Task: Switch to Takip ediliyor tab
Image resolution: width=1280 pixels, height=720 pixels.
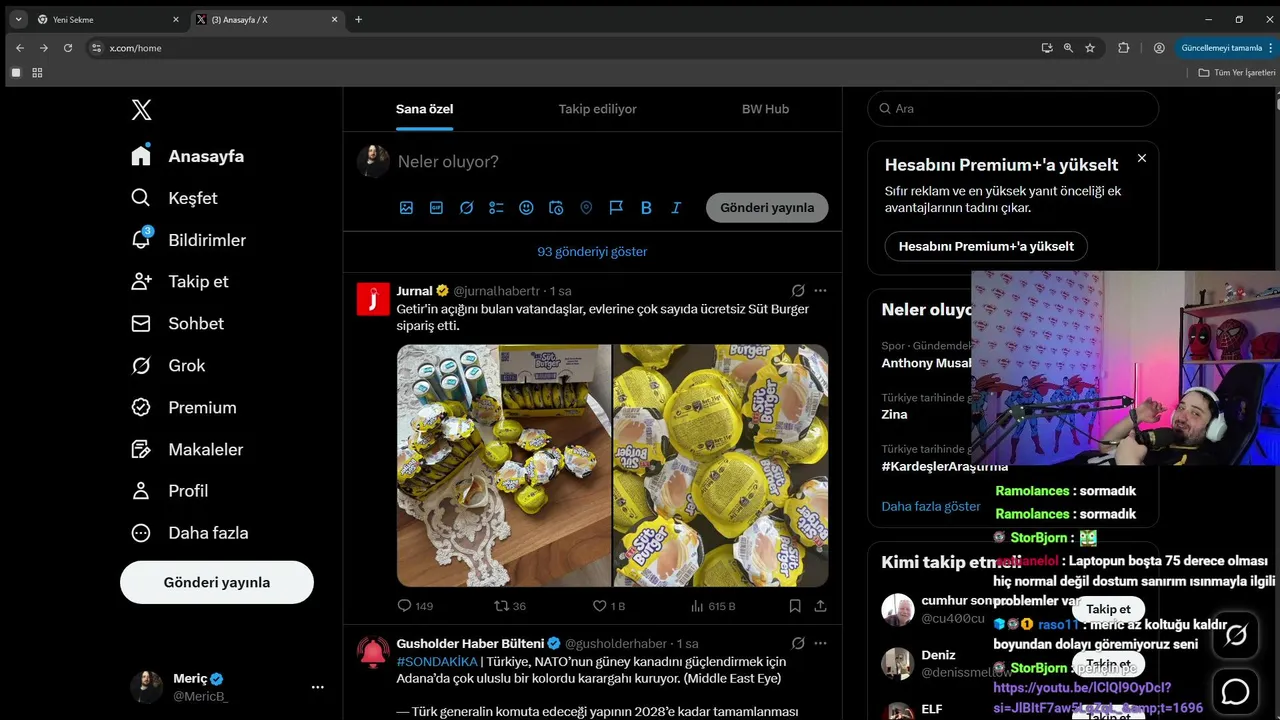Action: tap(598, 109)
